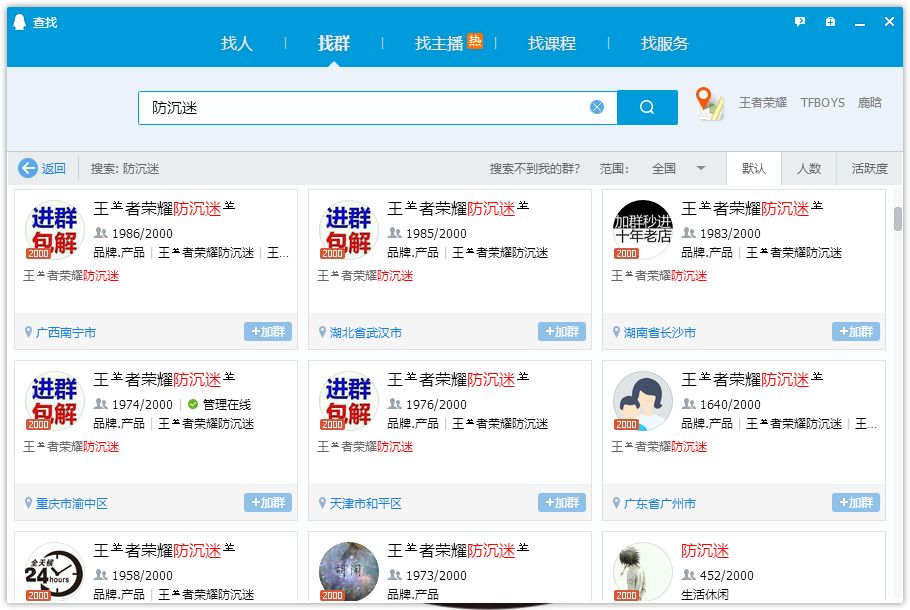Click the member count icon for 1986/2000
The height and width of the screenshot is (610, 910).
101,233
